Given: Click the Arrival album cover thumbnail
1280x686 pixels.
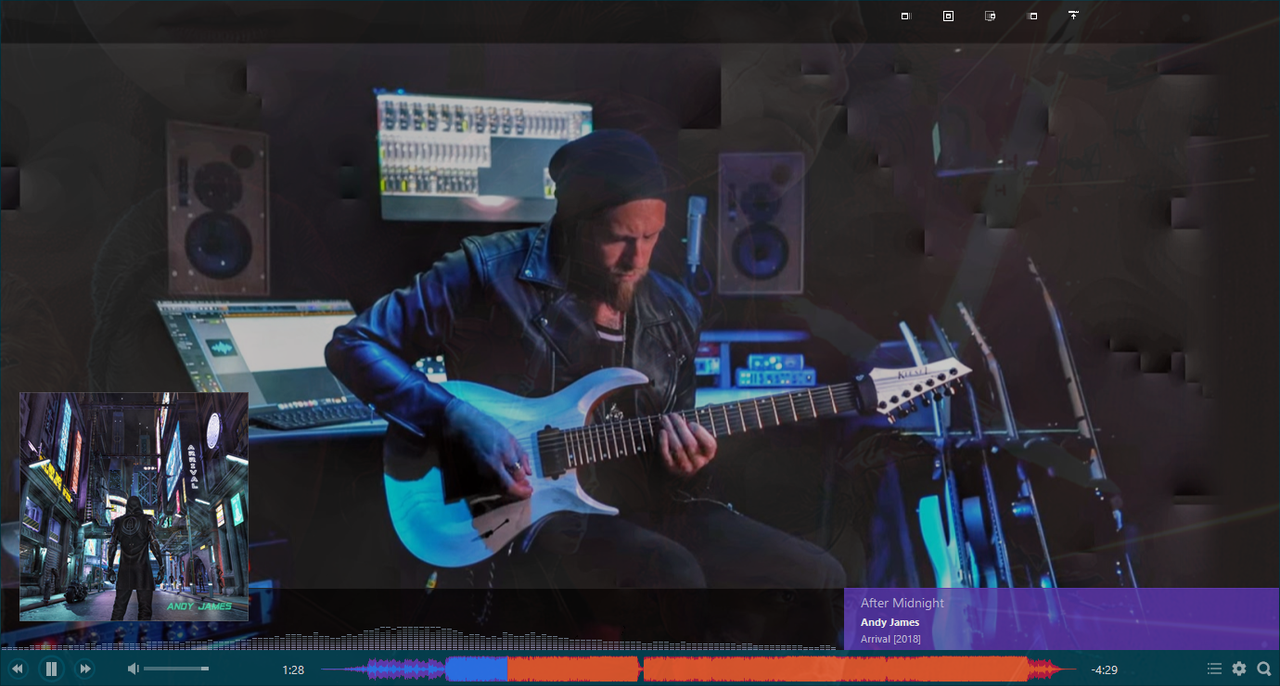Looking at the screenshot, I should pos(134,506).
